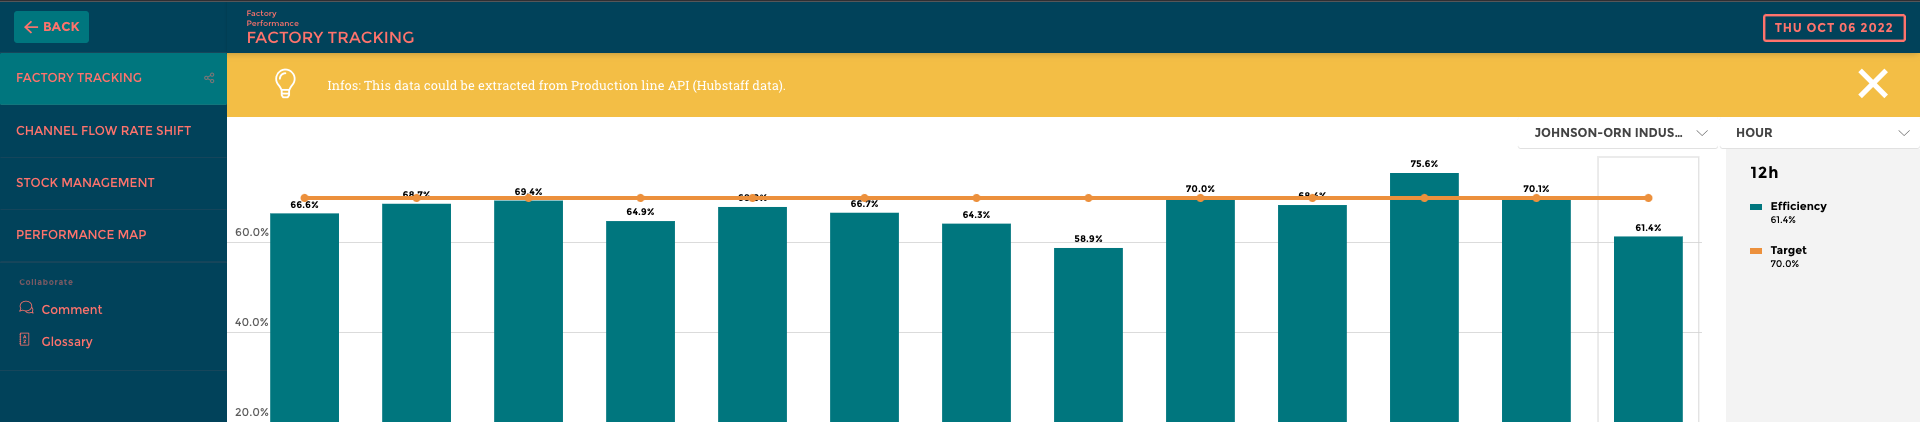Open Channel Flow Rate Shift page

103,131
